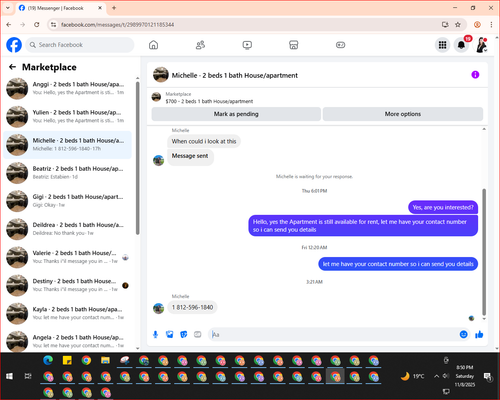Open the emoji picker icon
The image size is (500, 400).
tap(463, 334)
